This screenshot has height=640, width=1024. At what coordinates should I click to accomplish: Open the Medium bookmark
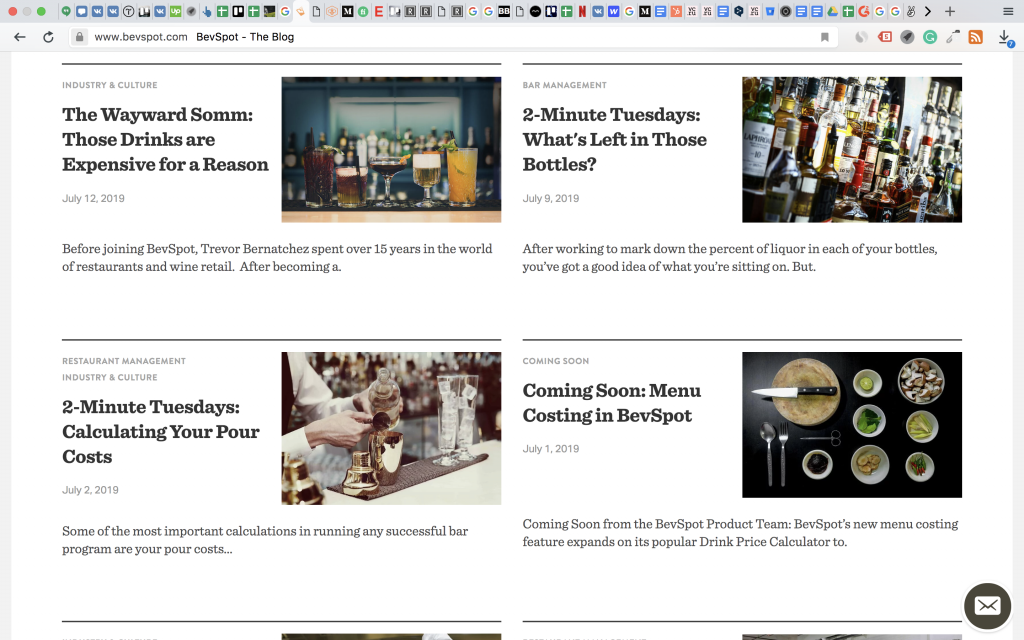[345, 10]
